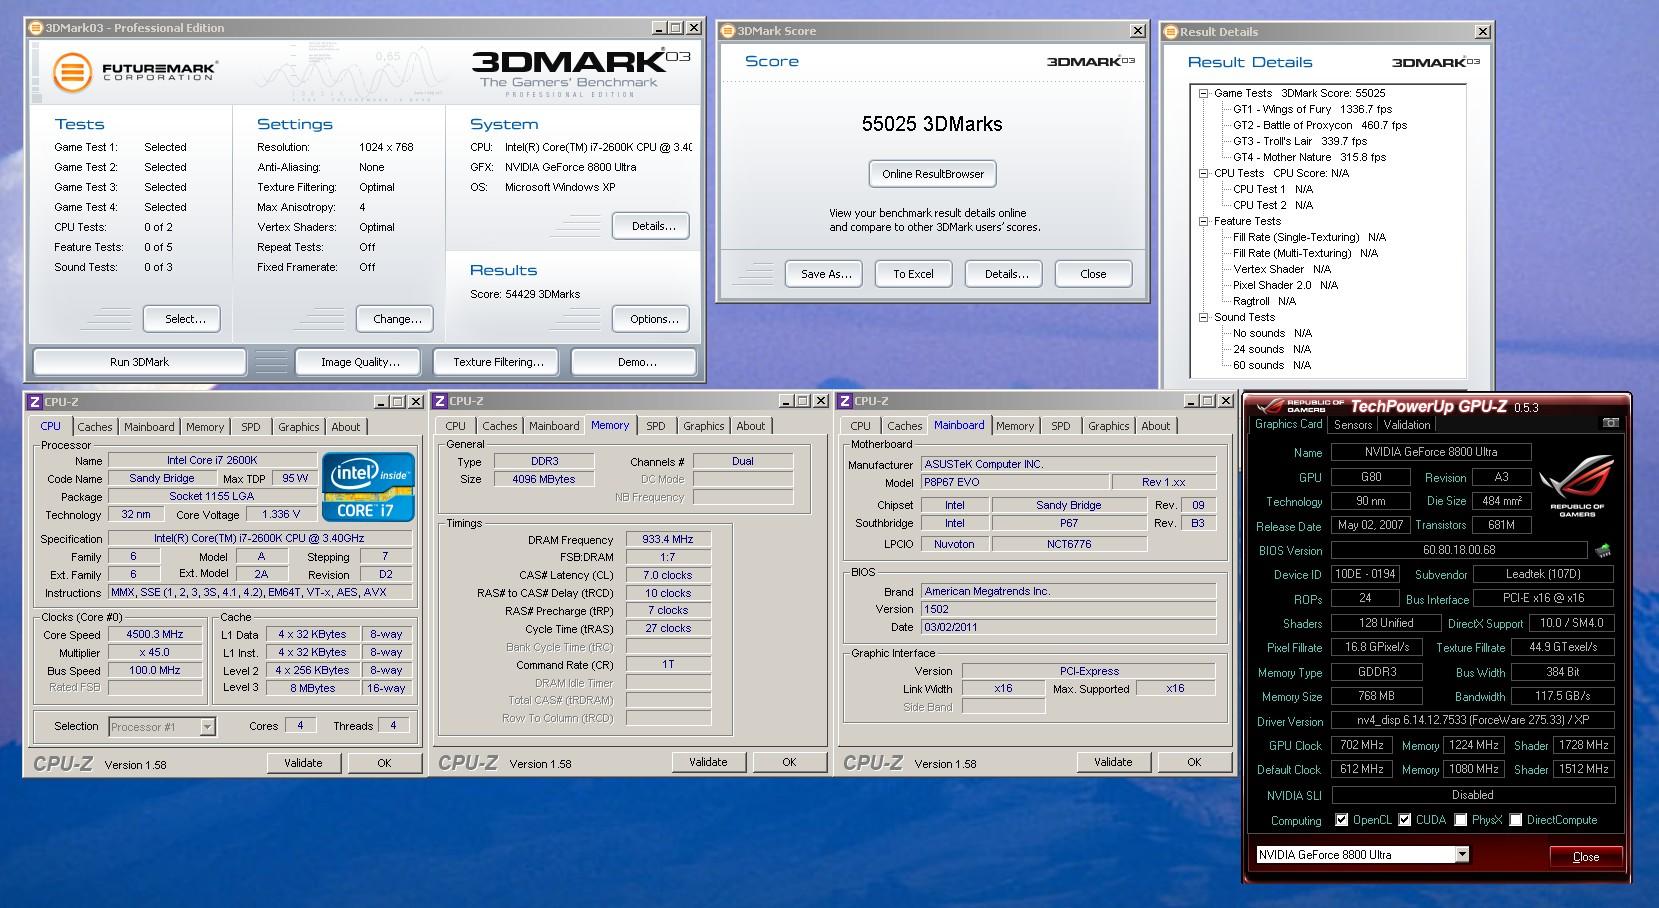Click the title icon of the CPU-Z CPU-tab window
Screen dimensions: 1659x908
pos(35,402)
